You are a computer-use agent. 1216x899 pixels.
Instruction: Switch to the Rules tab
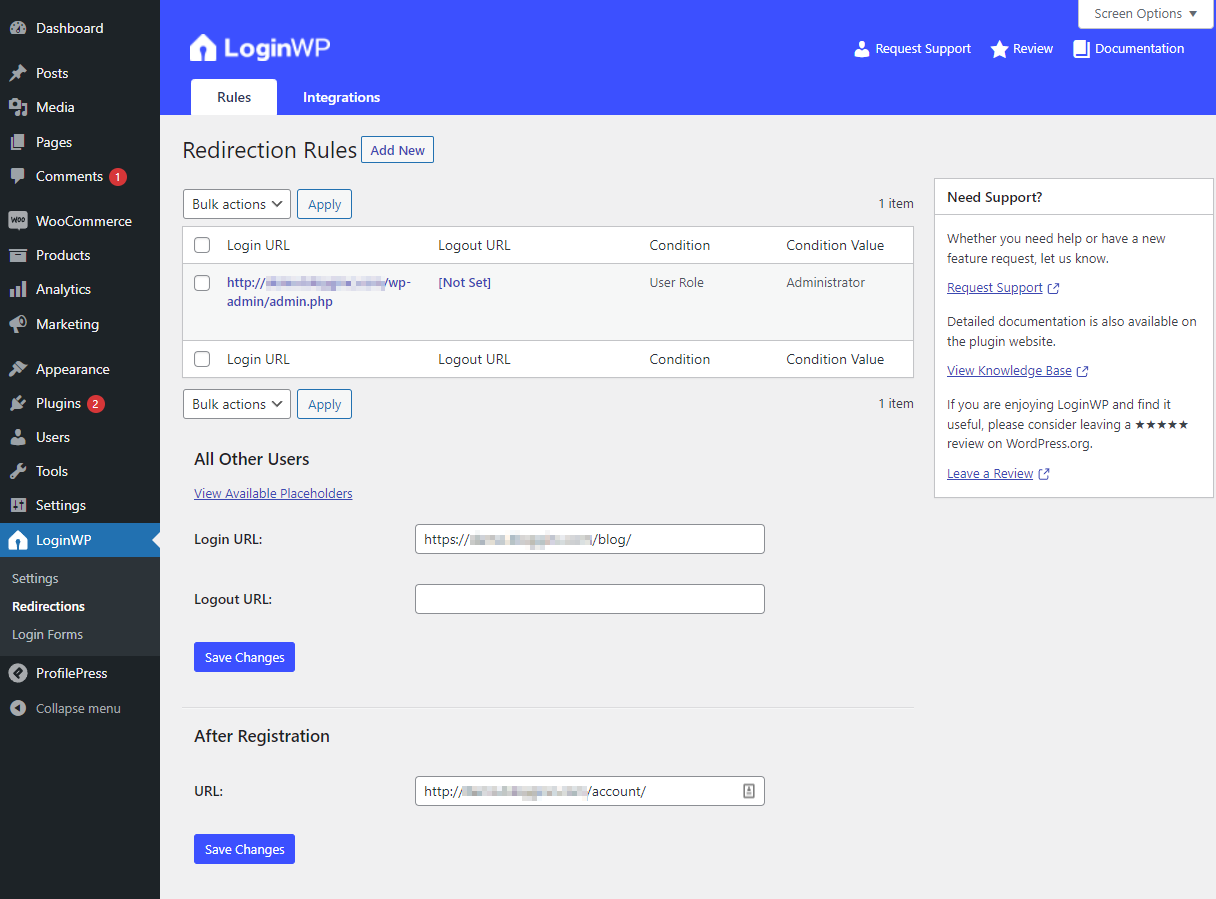click(x=234, y=97)
